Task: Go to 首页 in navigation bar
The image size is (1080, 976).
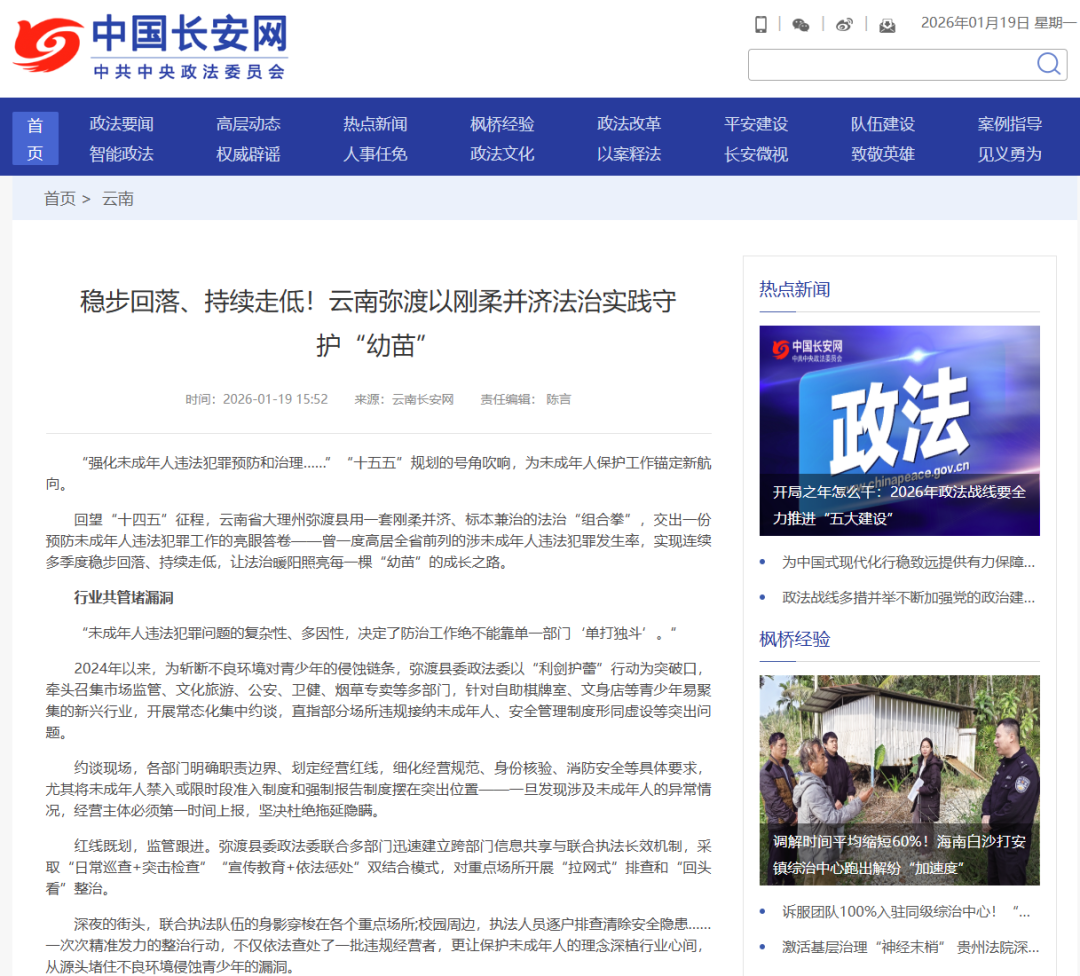Action: coord(35,138)
